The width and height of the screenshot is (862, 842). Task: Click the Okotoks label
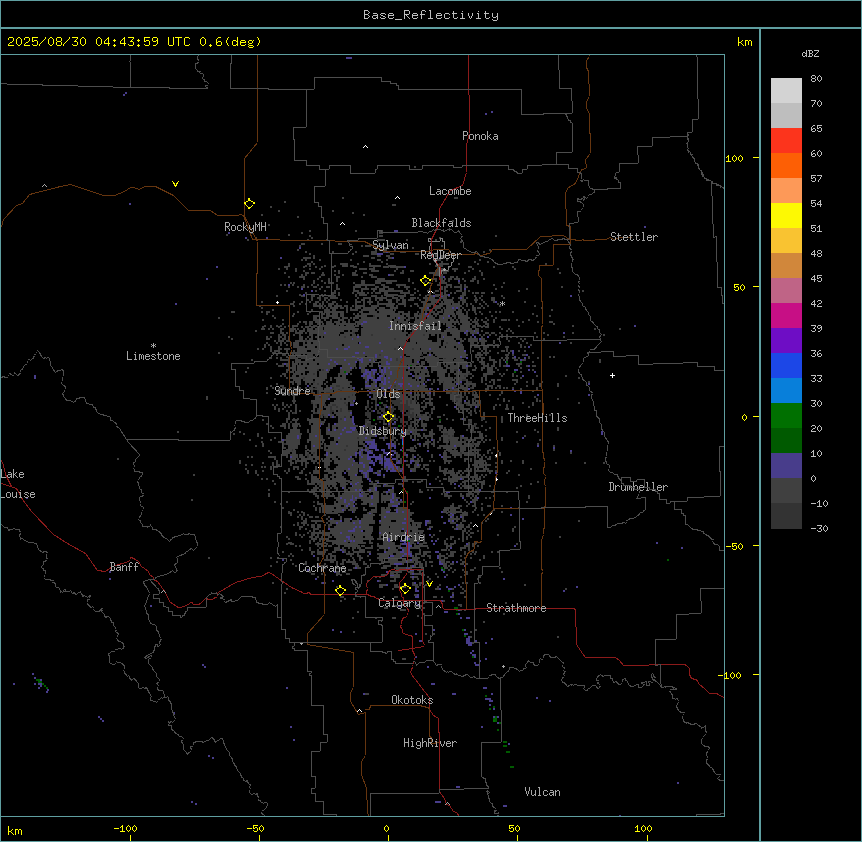coord(412,700)
